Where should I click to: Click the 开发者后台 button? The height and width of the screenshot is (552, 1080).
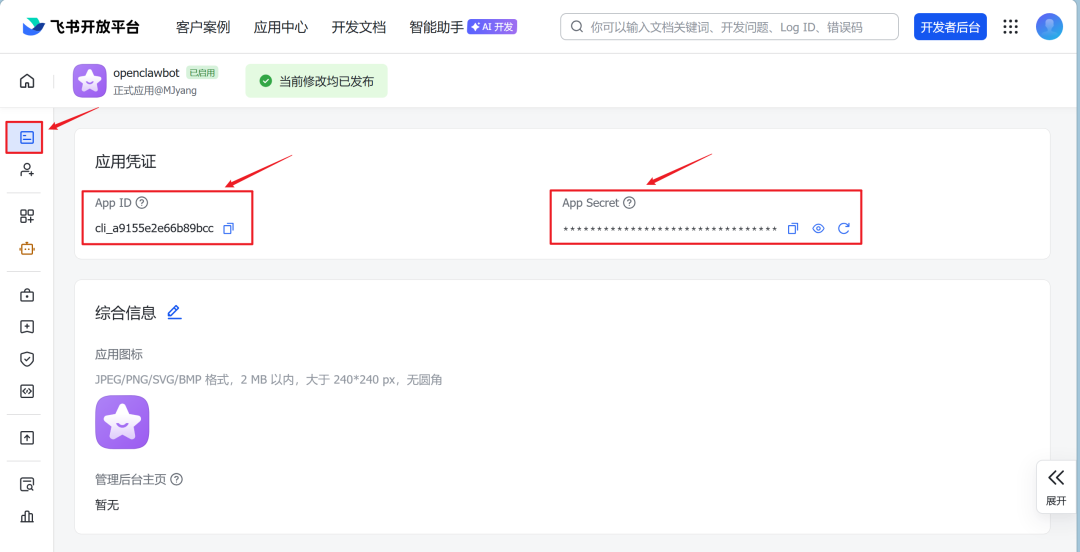(x=950, y=27)
